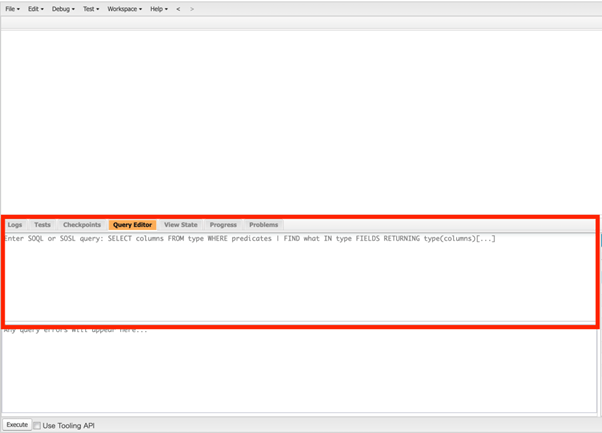The image size is (602, 433).
Task: Open the File menu
Action: pos(12,9)
